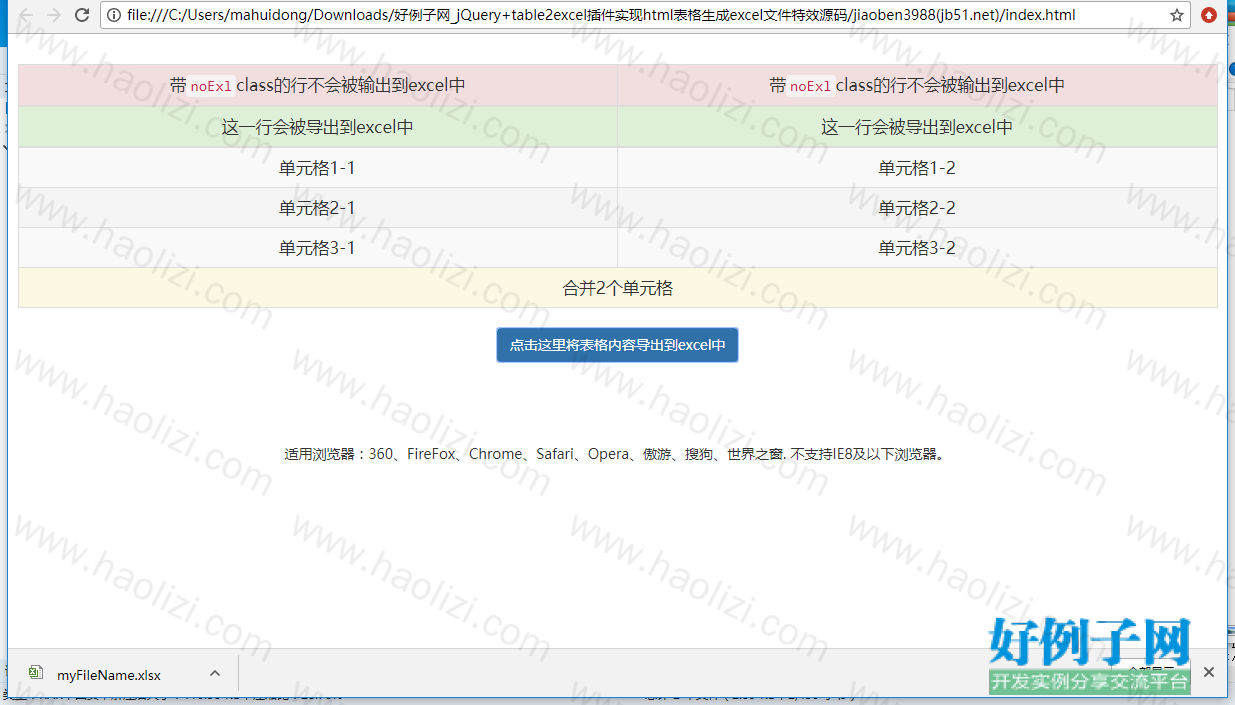Expand the myFileName.xlsx download options chevron
This screenshot has width=1235, height=705.
[214, 673]
